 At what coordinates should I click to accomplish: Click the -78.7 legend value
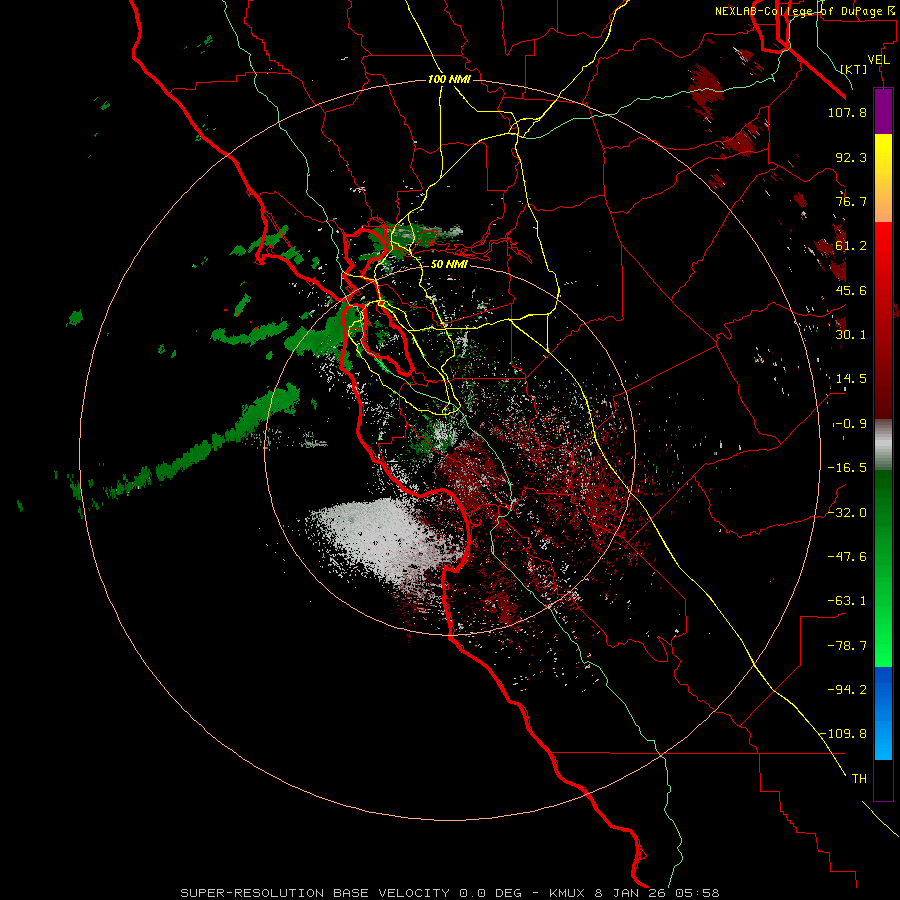click(847, 646)
